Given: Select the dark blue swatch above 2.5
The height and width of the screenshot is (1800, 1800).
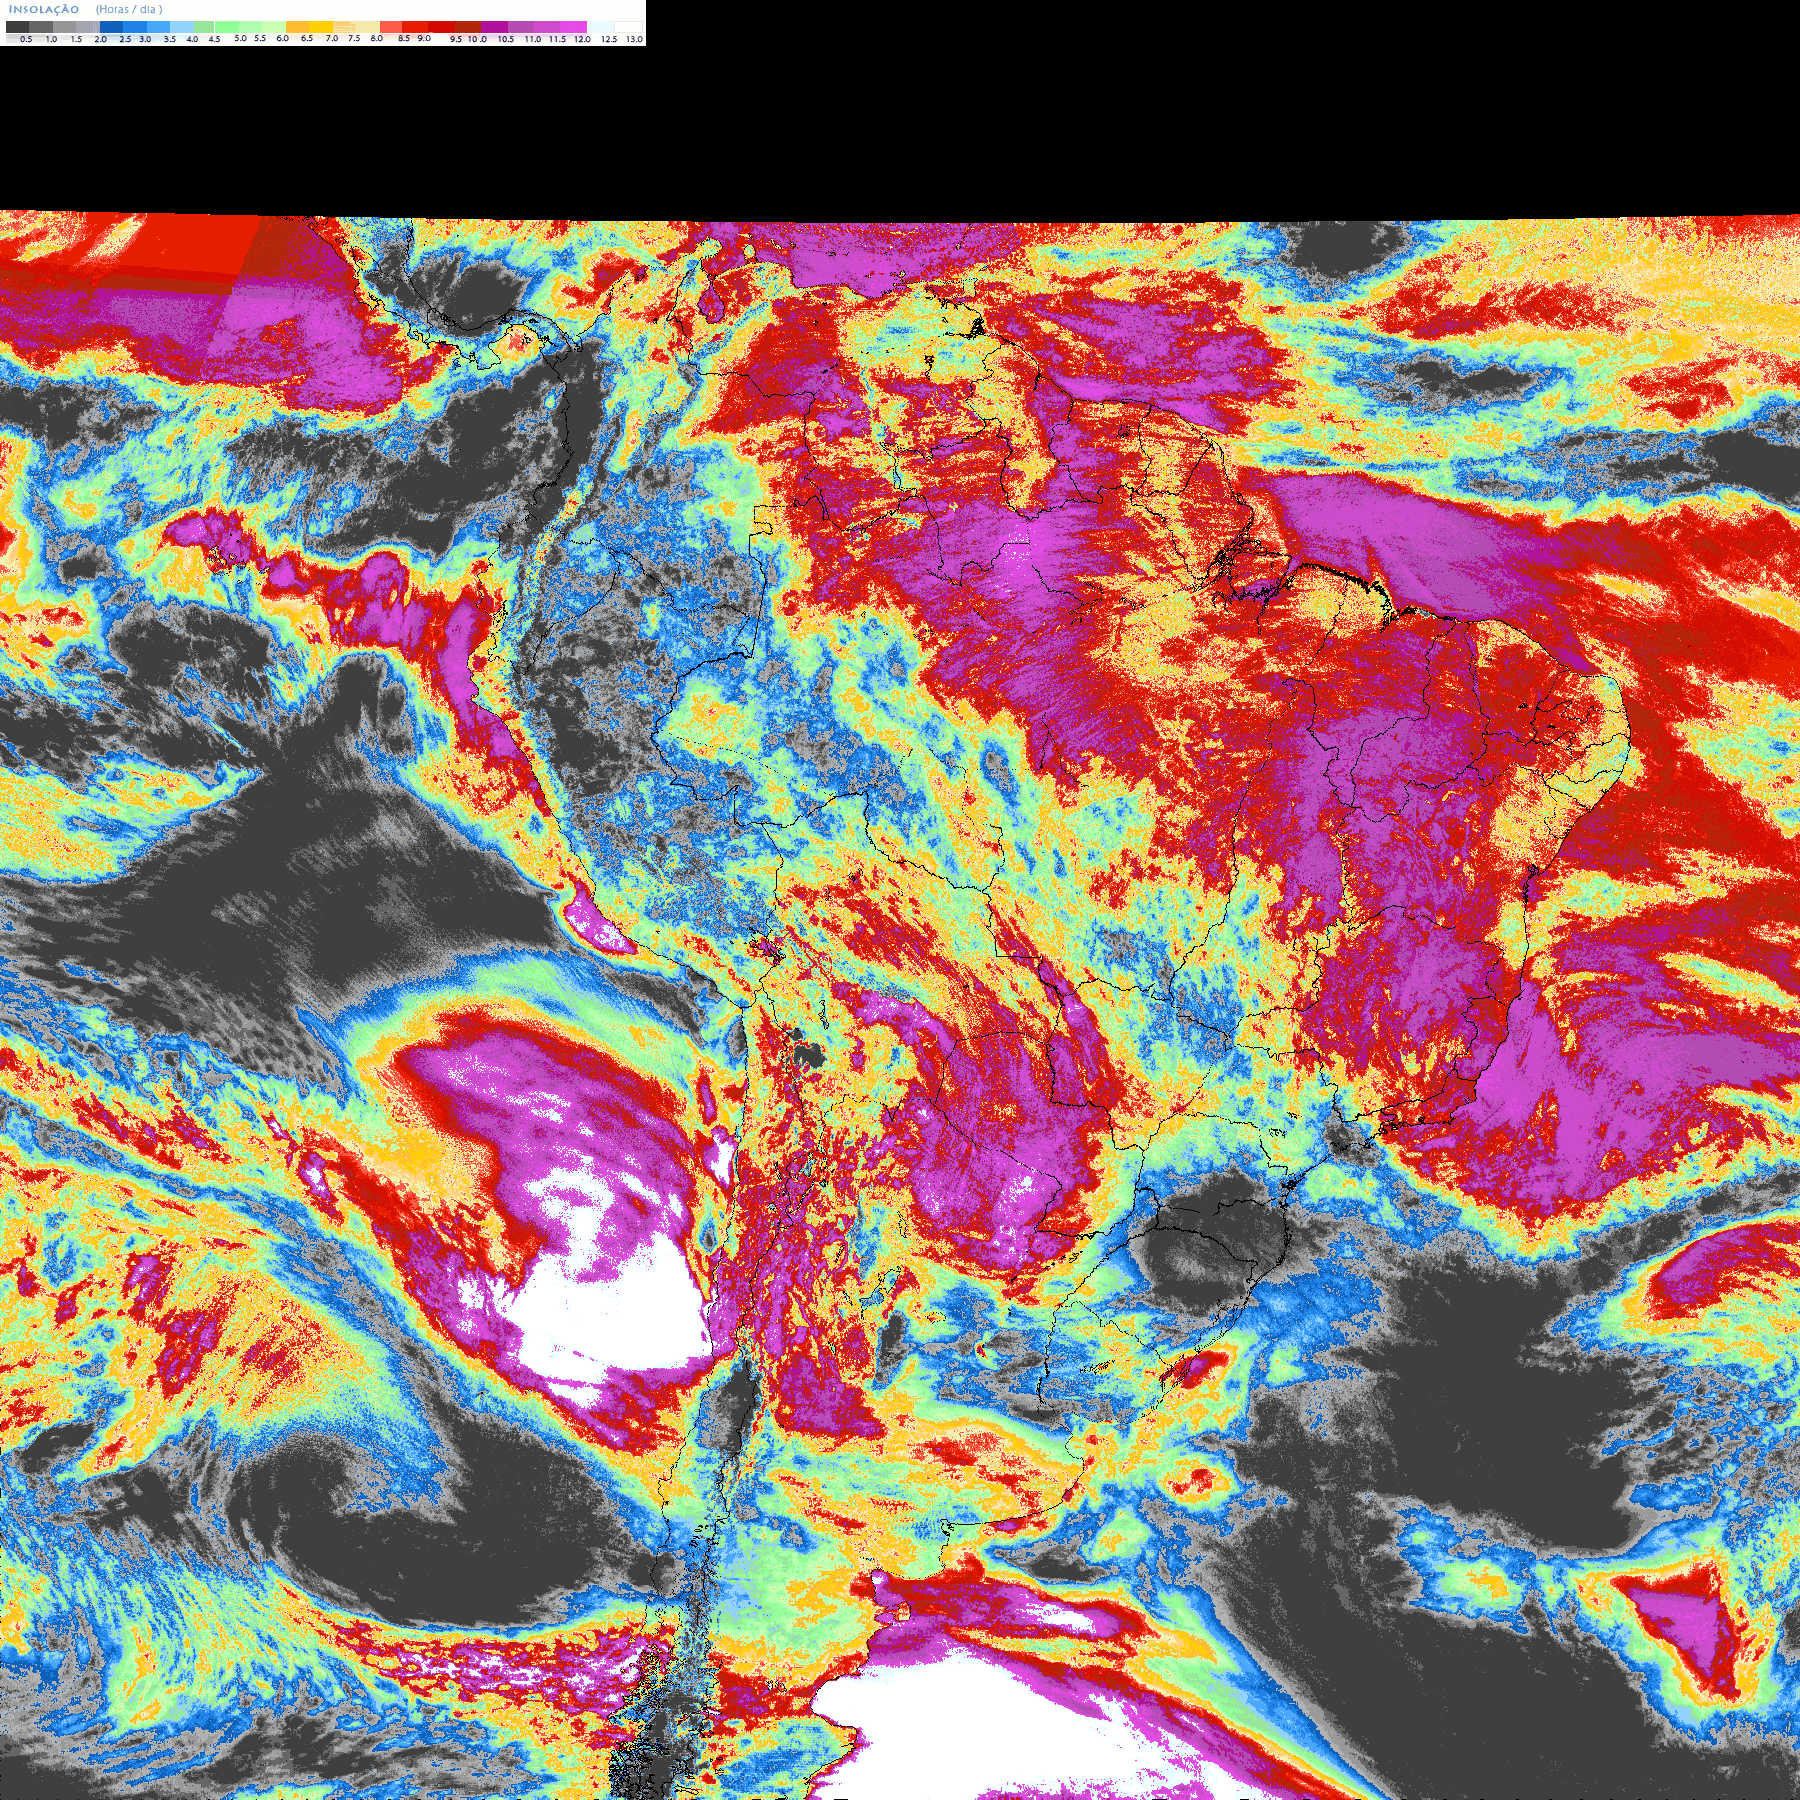Looking at the screenshot, I should (x=111, y=27).
